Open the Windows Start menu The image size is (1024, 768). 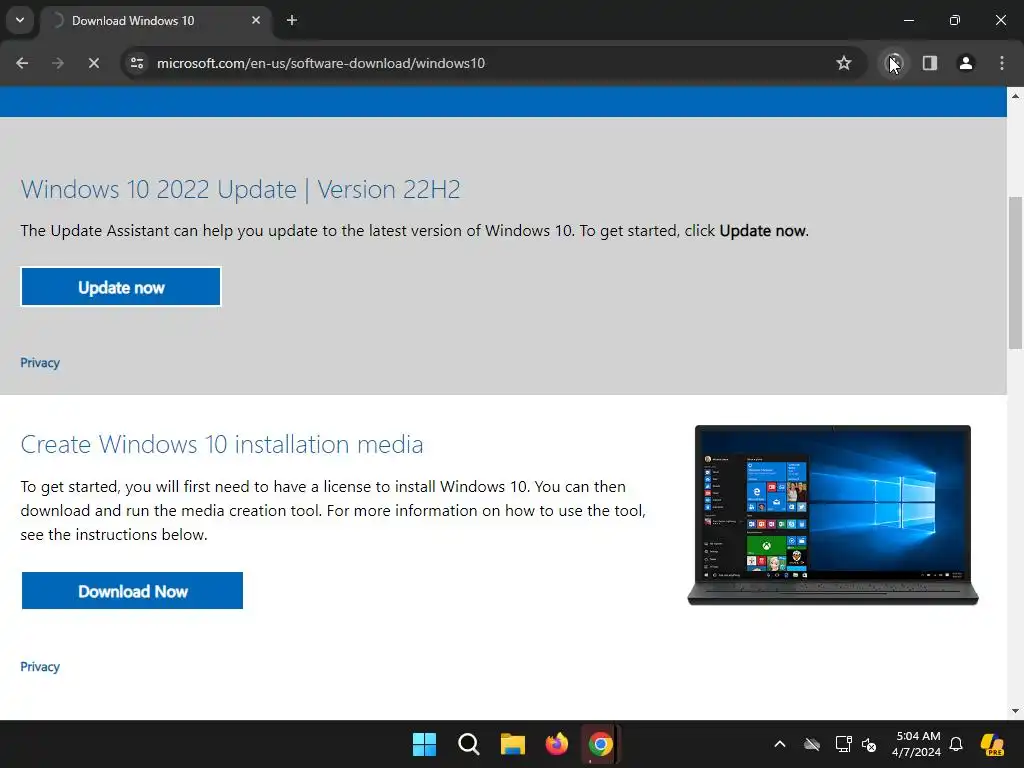pyautogui.click(x=424, y=744)
